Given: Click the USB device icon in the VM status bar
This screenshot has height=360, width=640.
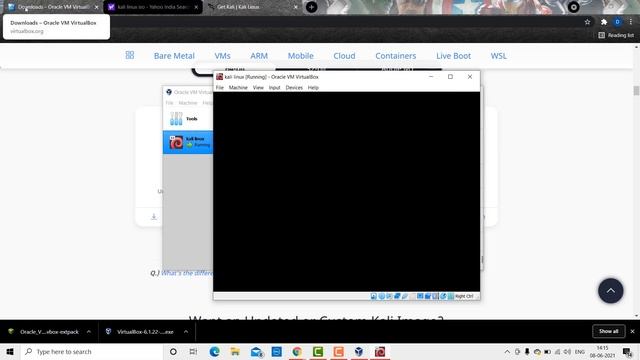Looking at the screenshot, I should [404, 296].
